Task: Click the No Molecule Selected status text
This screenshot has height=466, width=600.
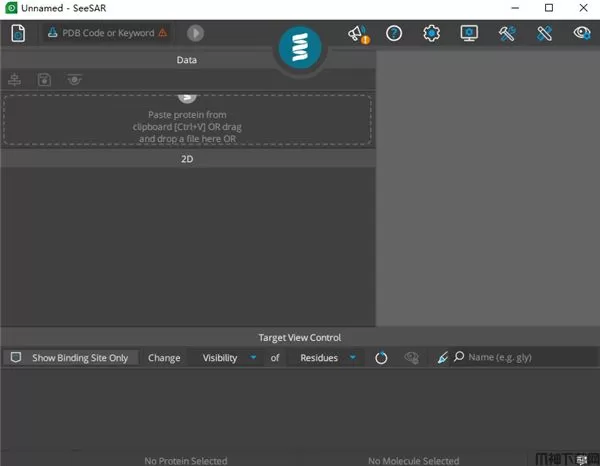Action: 414,461
